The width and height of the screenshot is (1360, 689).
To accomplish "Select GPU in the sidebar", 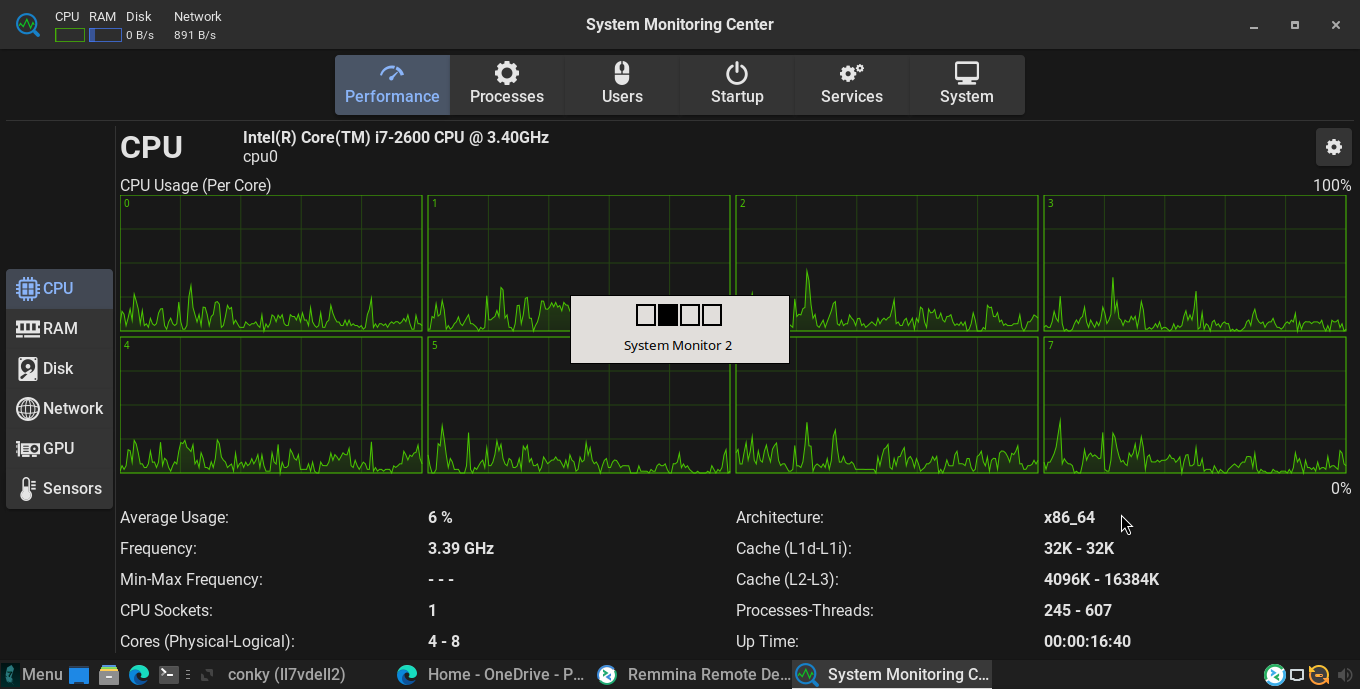I will [59, 448].
